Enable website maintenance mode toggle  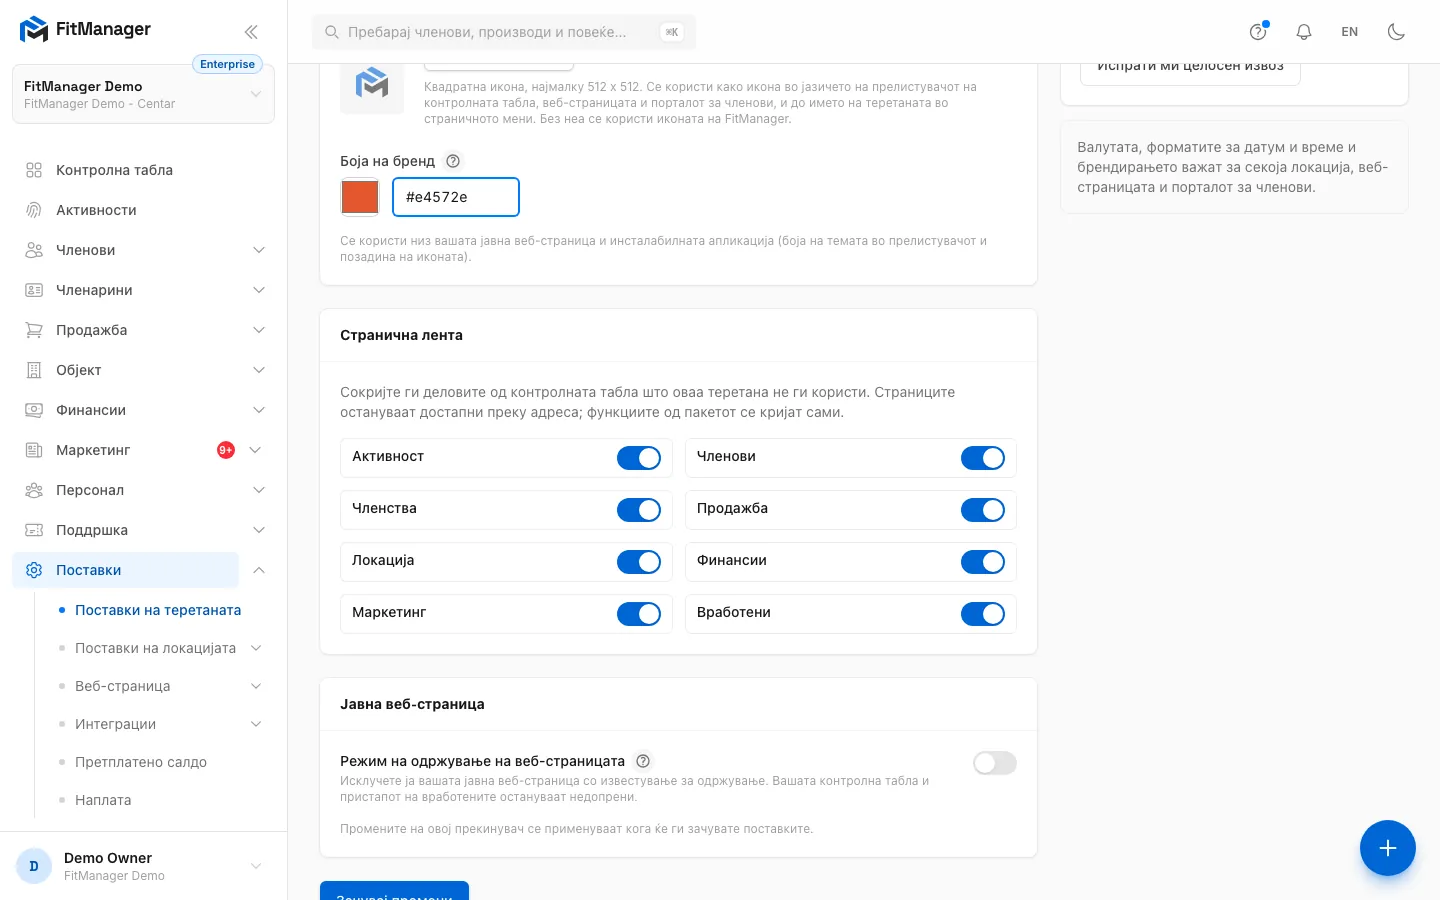pos(995,763)
